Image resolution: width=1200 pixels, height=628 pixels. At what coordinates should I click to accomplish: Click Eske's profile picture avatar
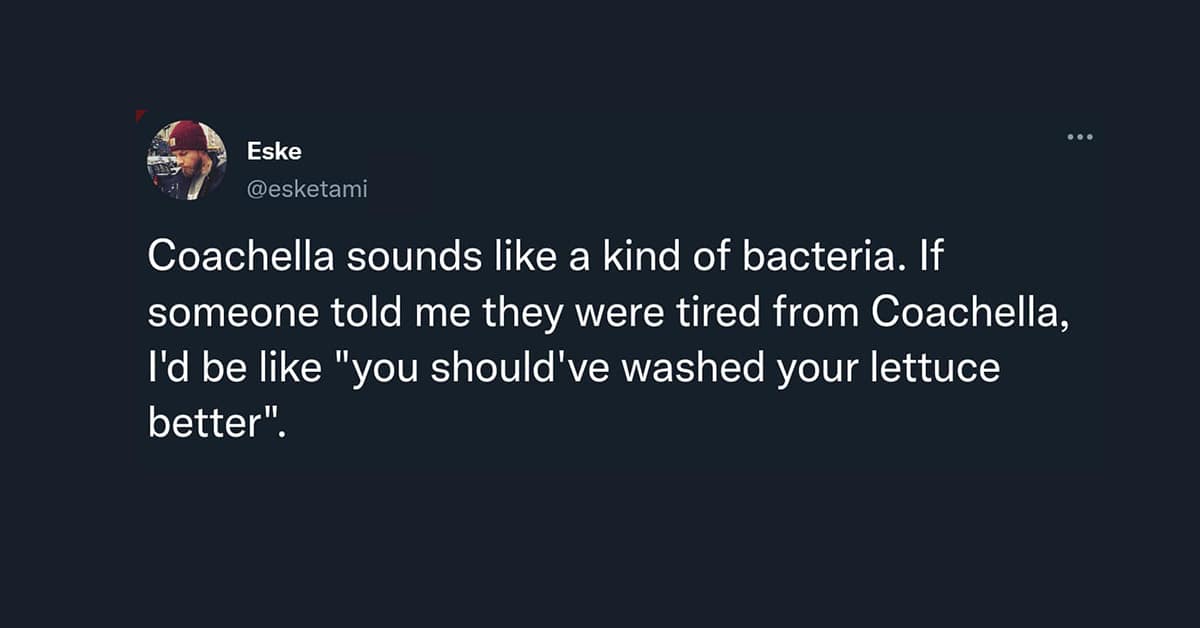[x=187, y=160]
